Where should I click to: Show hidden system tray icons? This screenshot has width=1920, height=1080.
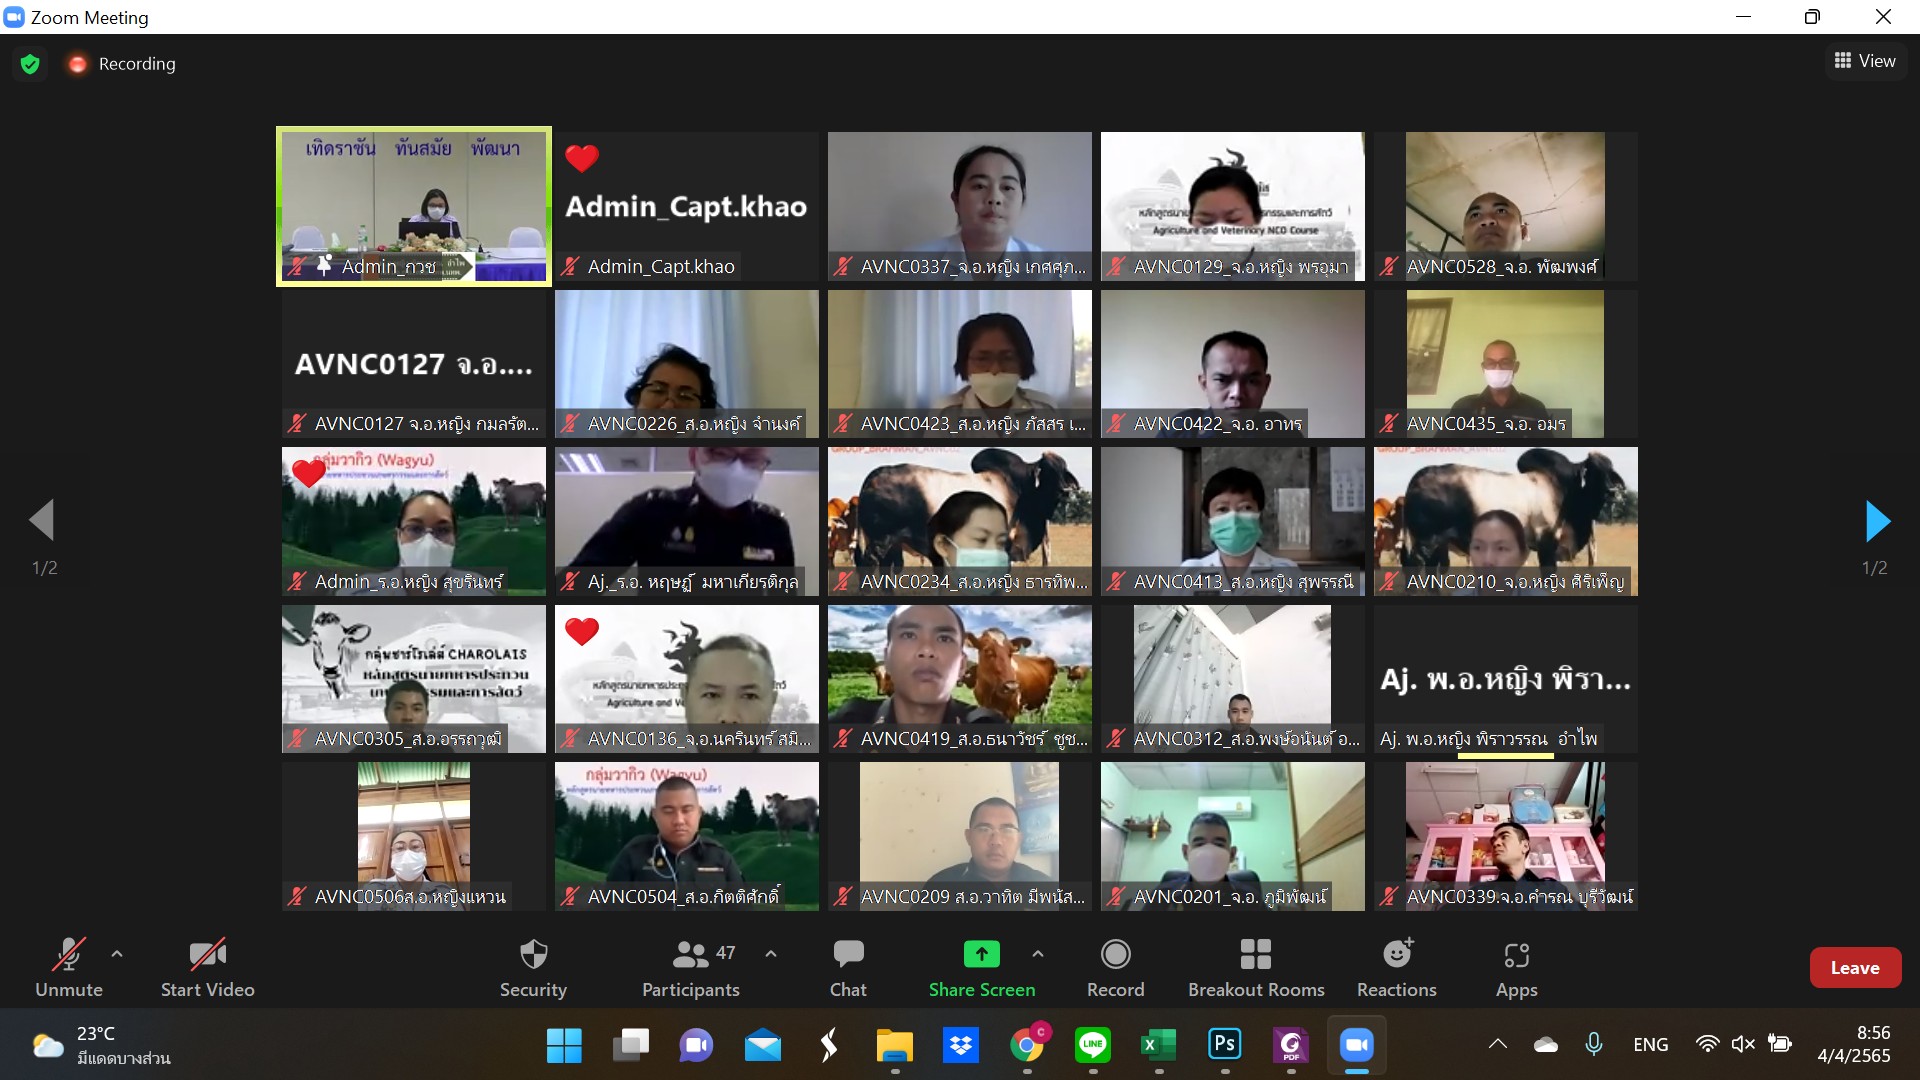[x=1497, y=1044]
